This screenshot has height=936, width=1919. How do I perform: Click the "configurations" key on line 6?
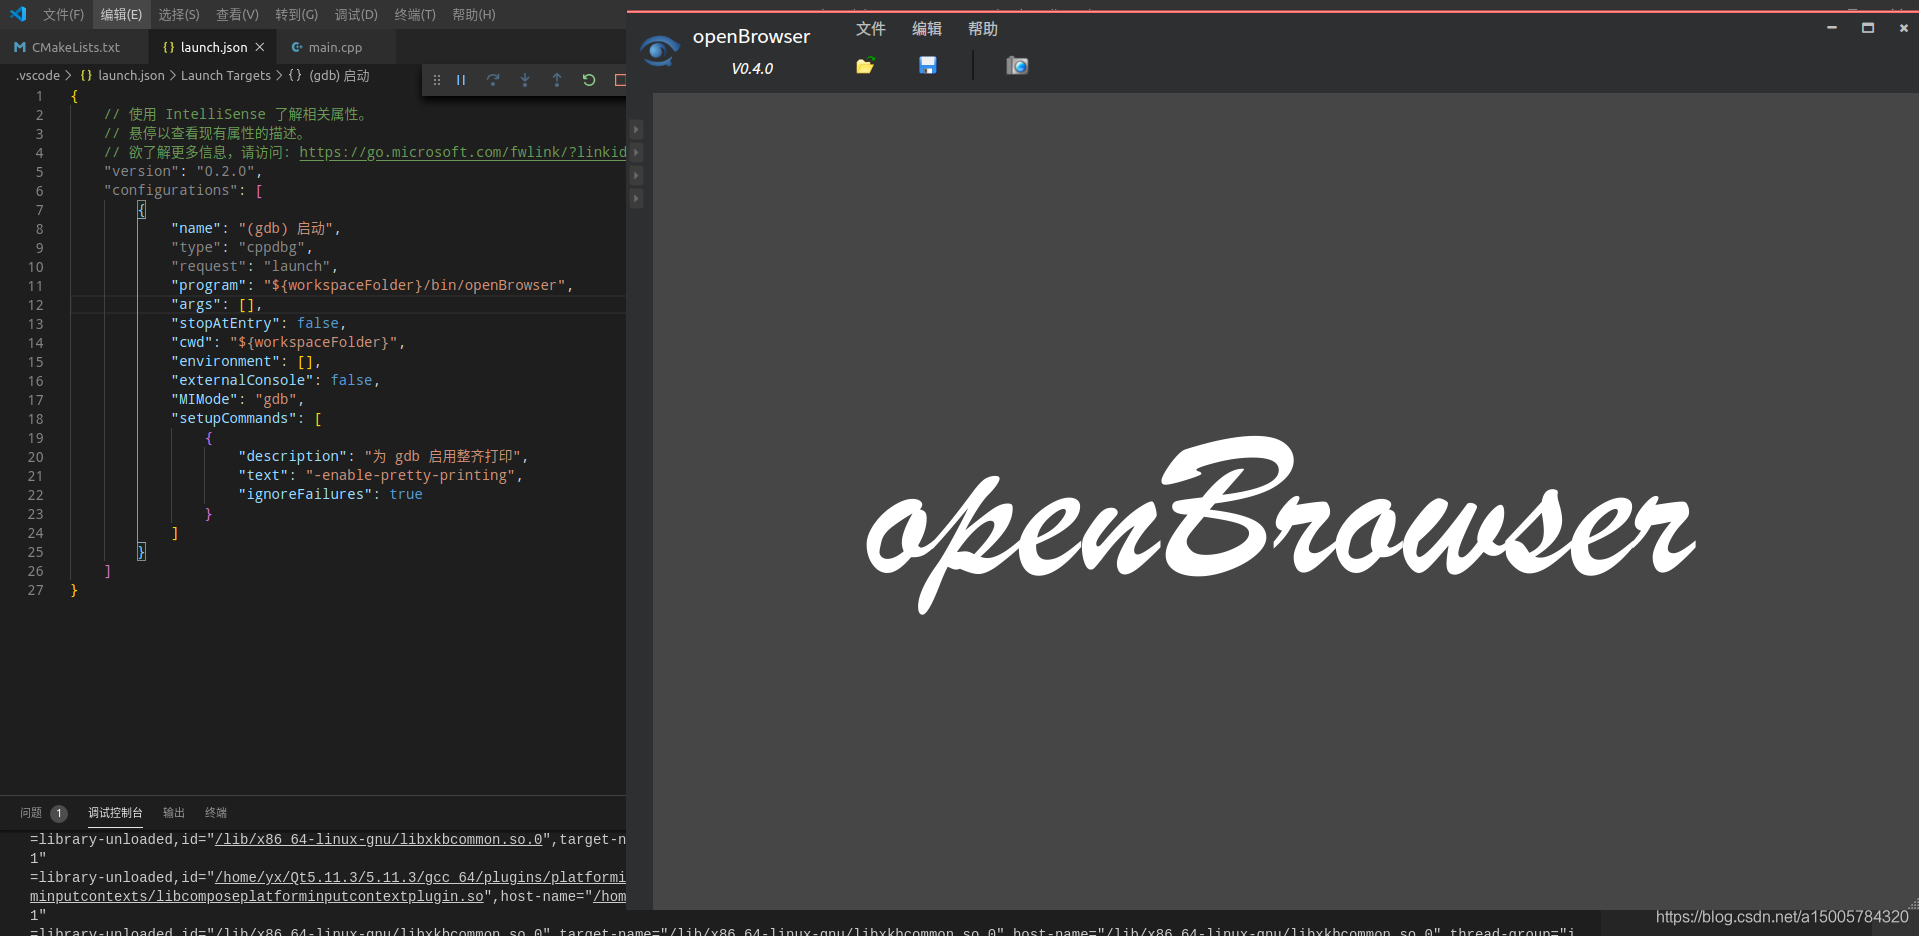pos(171,190)
